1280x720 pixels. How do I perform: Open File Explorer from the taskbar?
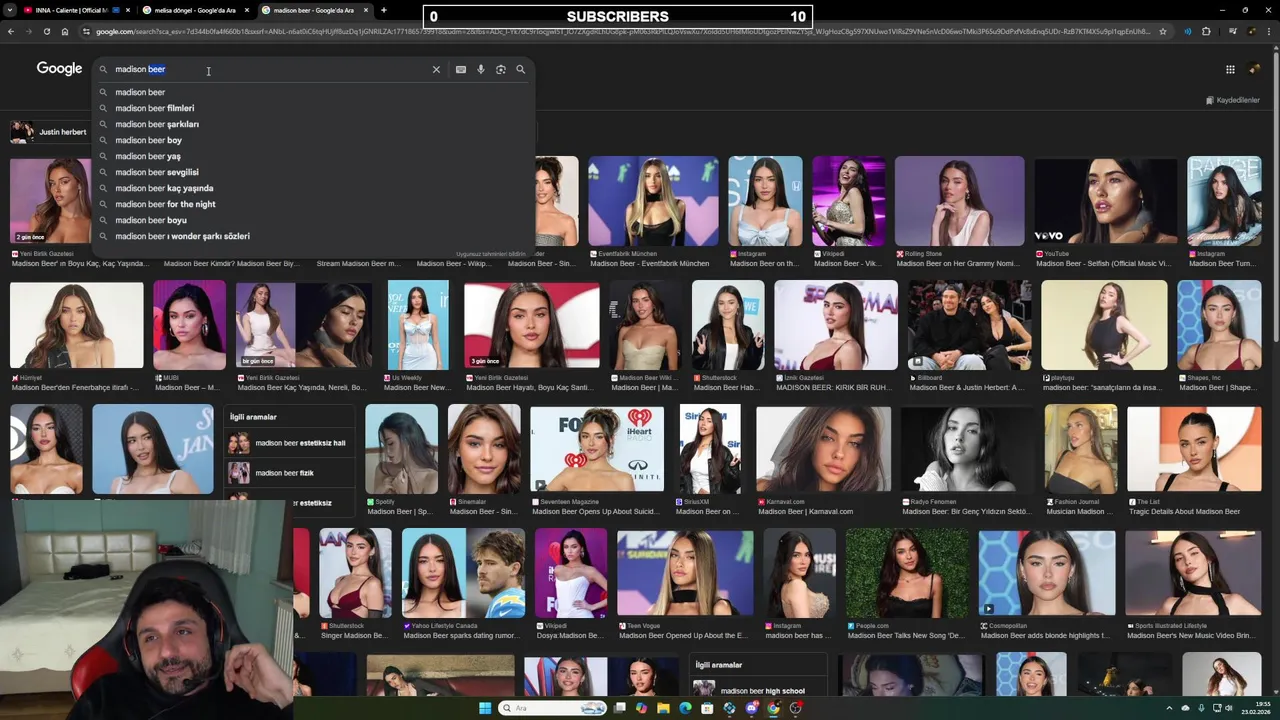[663, 708]
